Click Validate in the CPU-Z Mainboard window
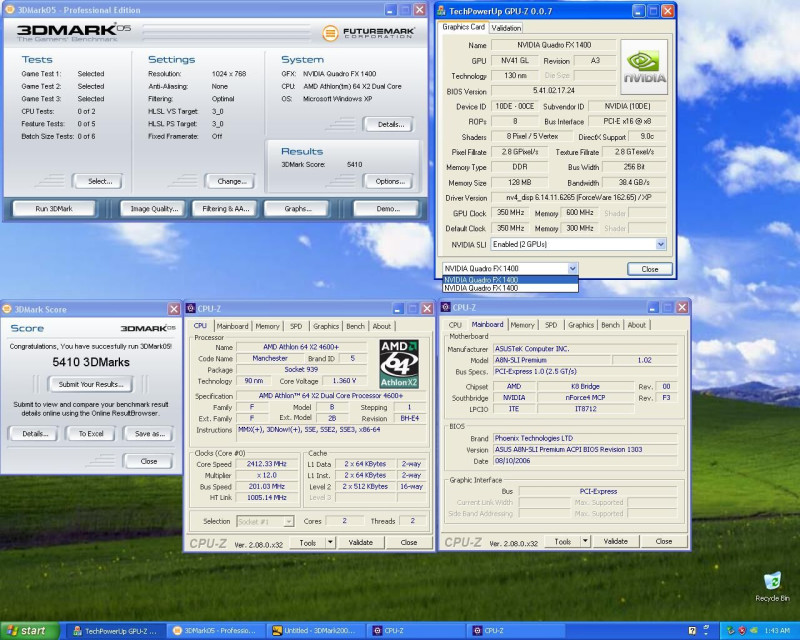This screenshot has width=800, height=640. 615,541
